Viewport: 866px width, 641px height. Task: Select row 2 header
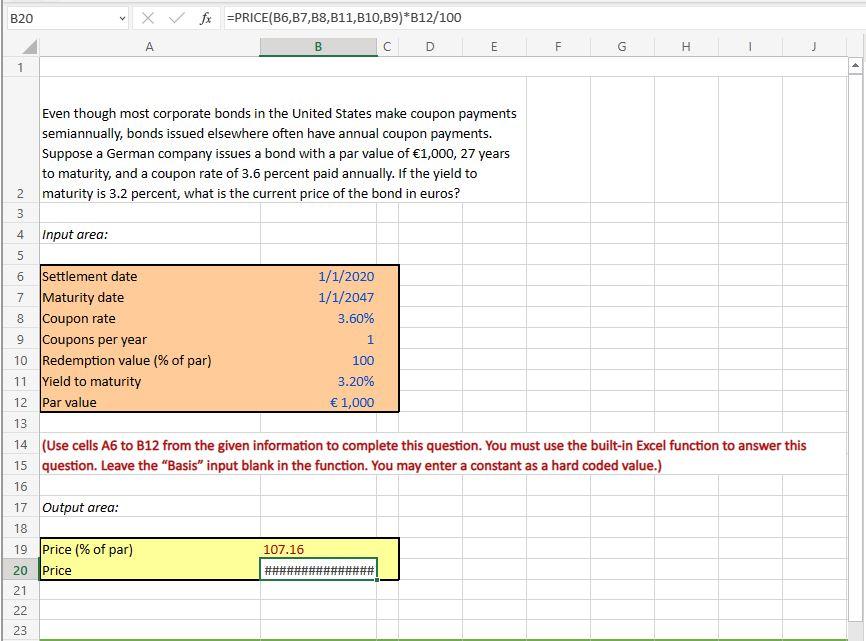pos(20,140)
